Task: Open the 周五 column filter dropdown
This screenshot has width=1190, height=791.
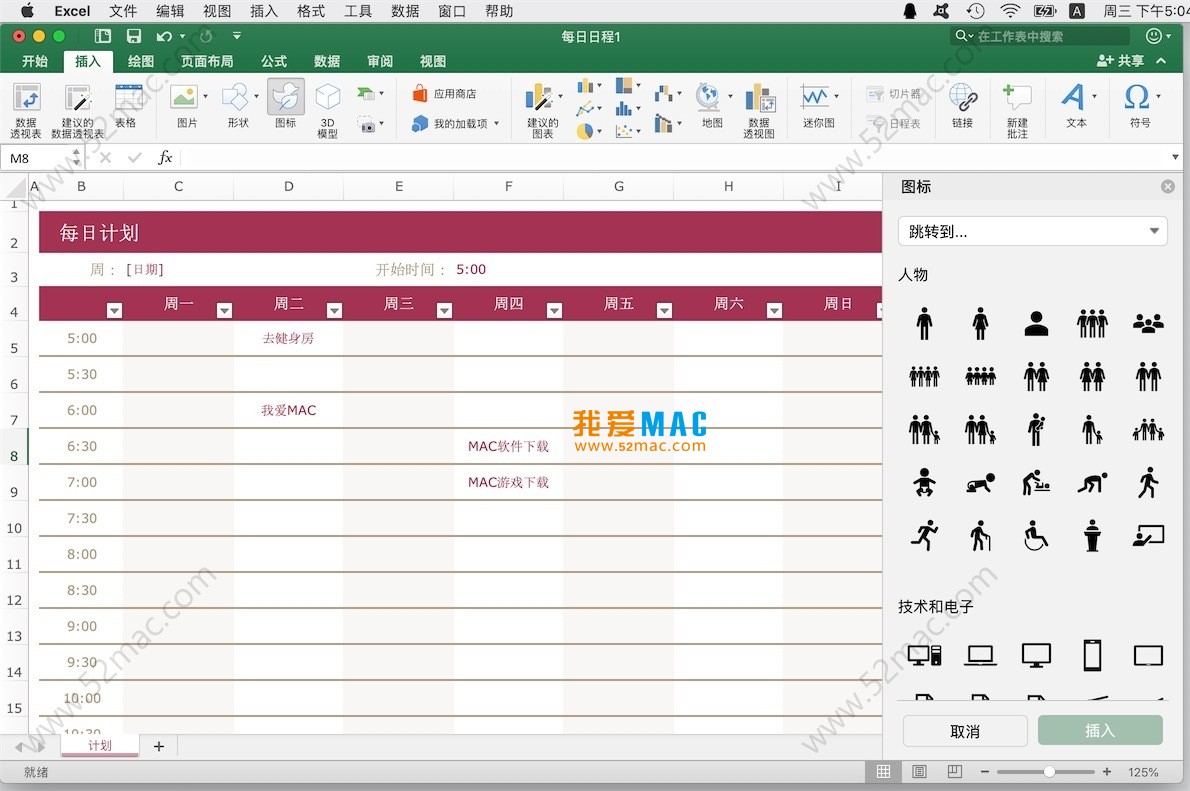Action: point(664,310)
